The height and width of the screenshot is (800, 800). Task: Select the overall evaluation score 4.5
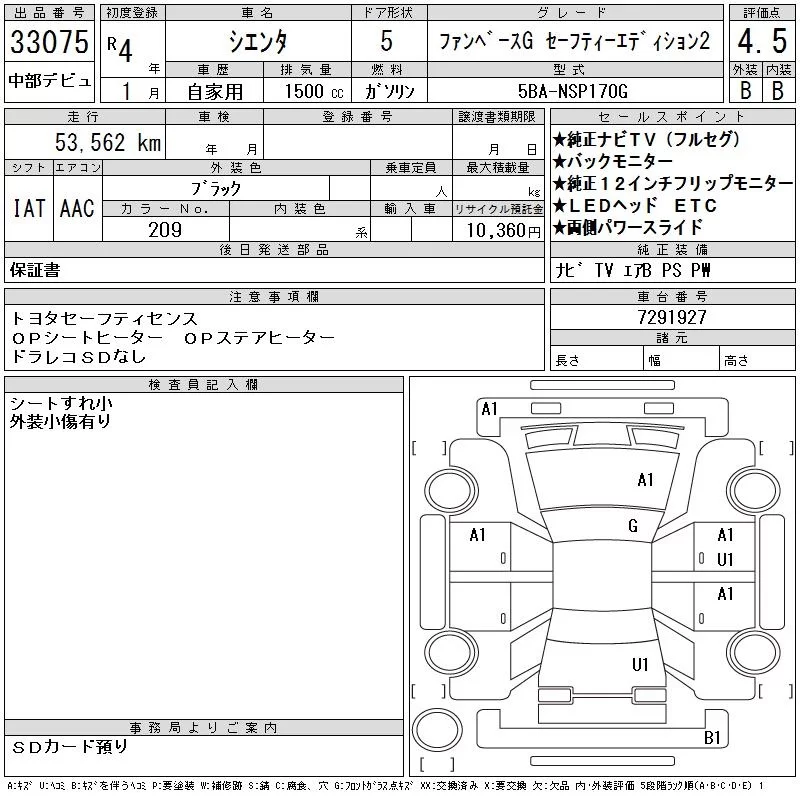[762, 41]
